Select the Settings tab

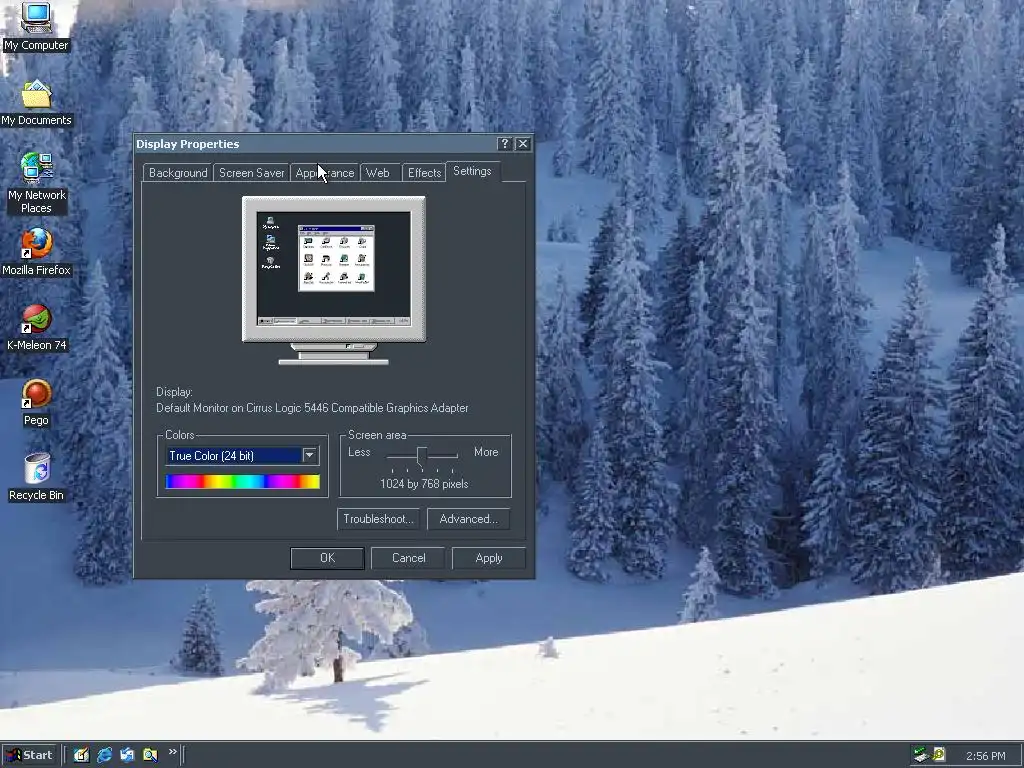472,171
